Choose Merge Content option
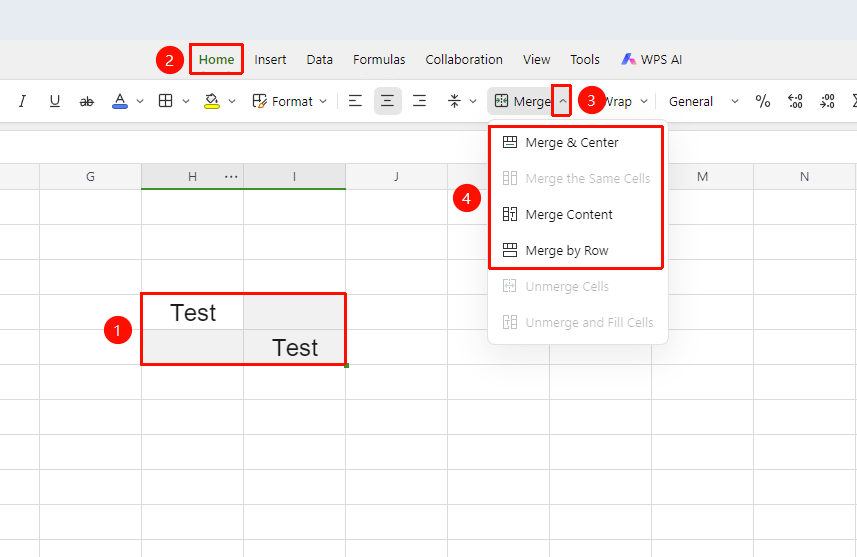The width and height of the screenshot is (857, 557). point(577,214)
